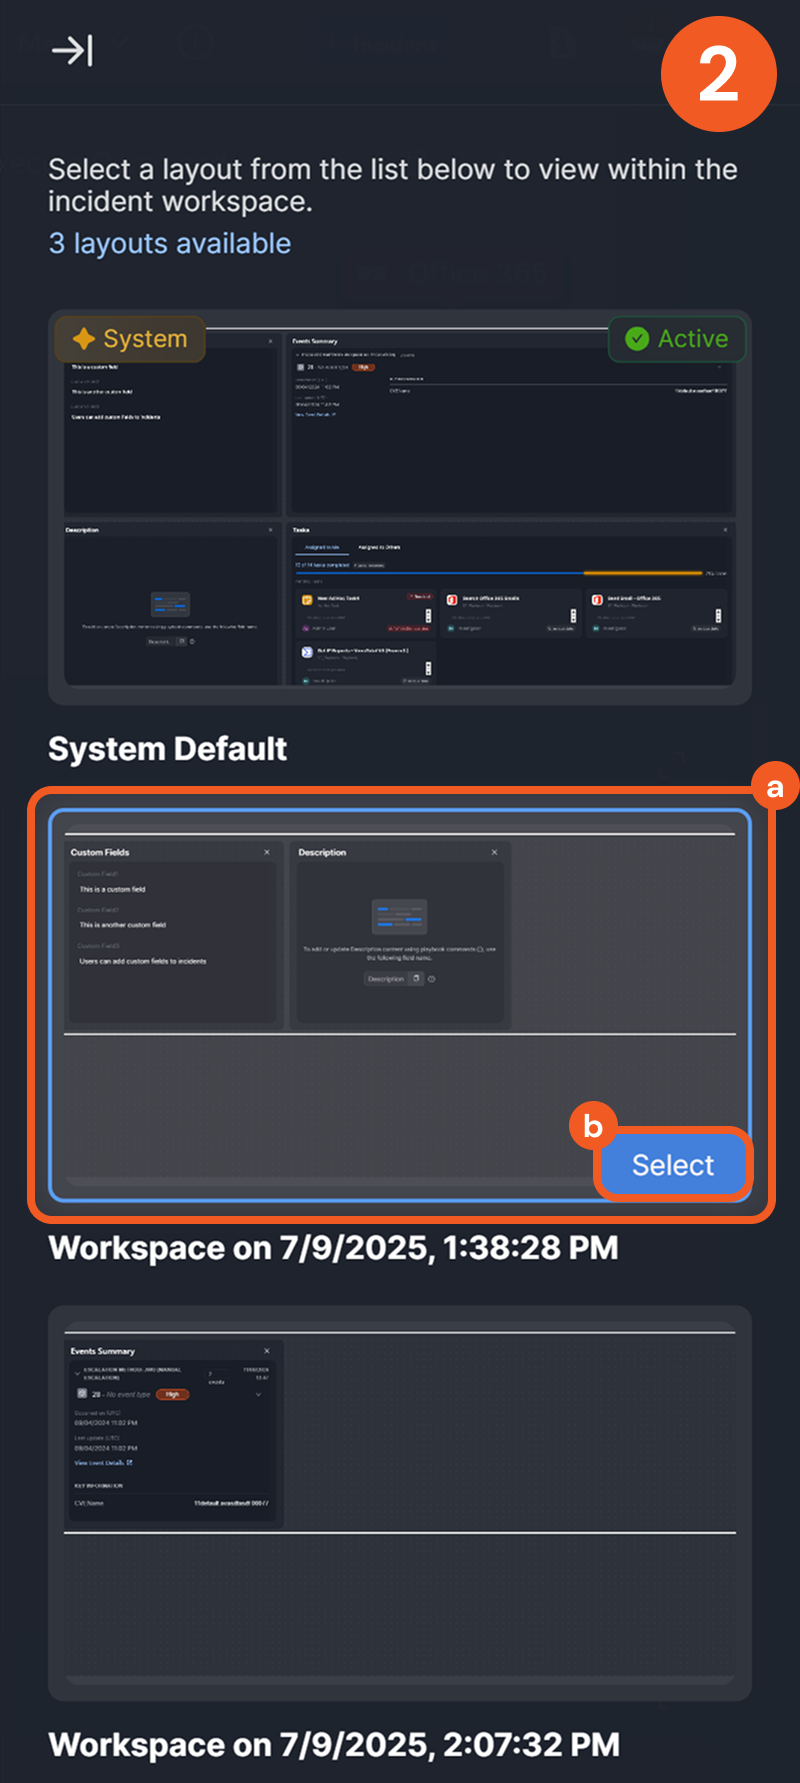Close Events Summary widget in 2:07:32 PM layout
Screen dimensions: 800x1783
tap(267, 1351)
